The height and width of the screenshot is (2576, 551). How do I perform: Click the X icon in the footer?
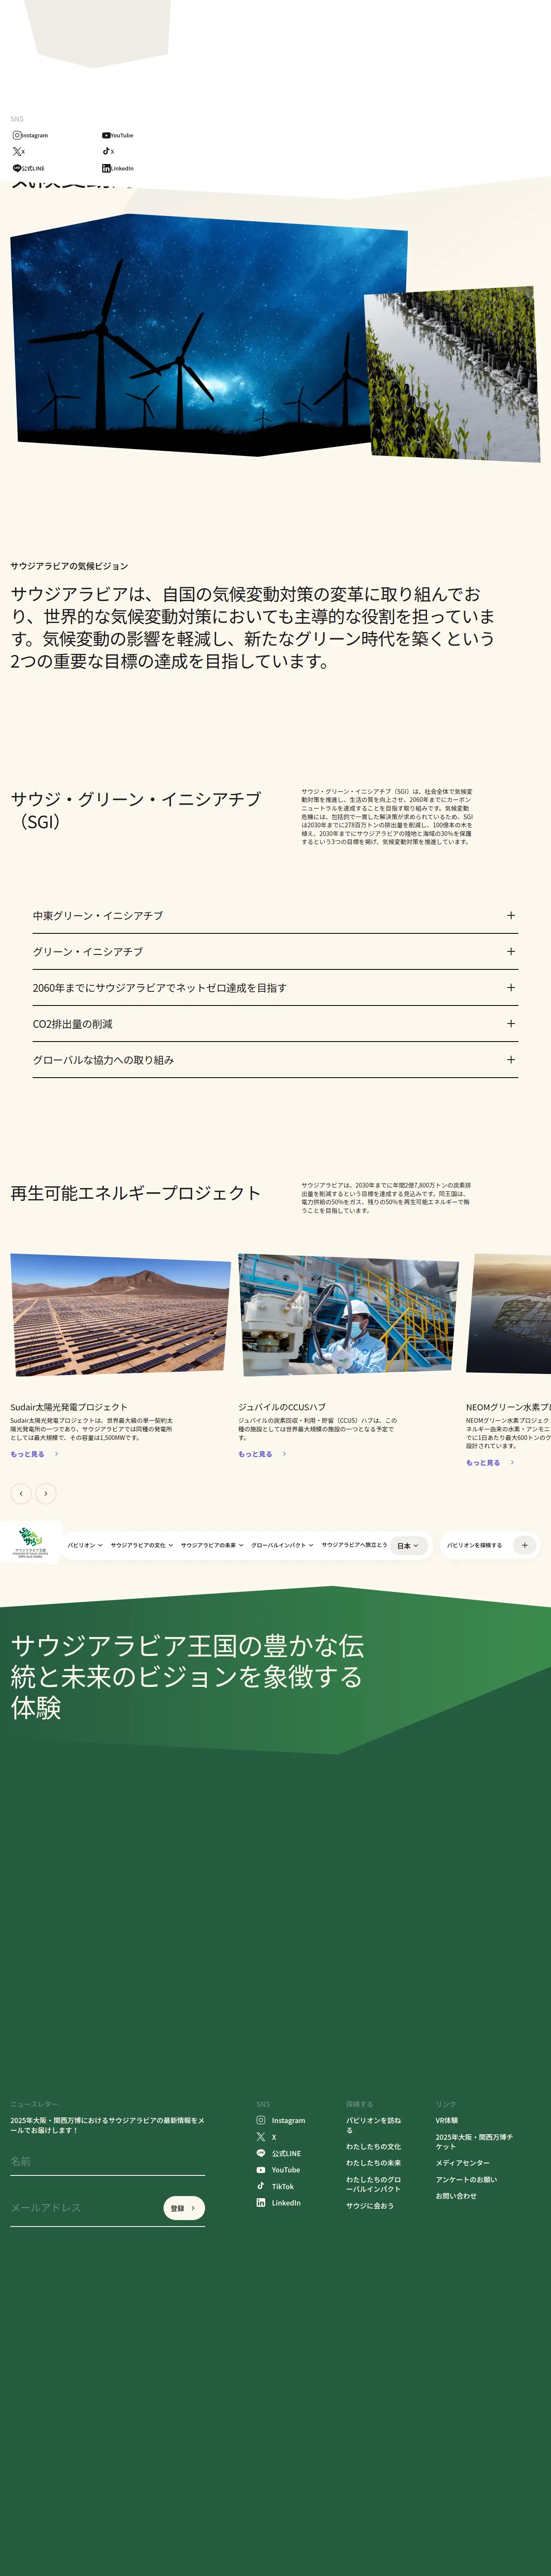pyautogui.click(x=261, y=2137)
